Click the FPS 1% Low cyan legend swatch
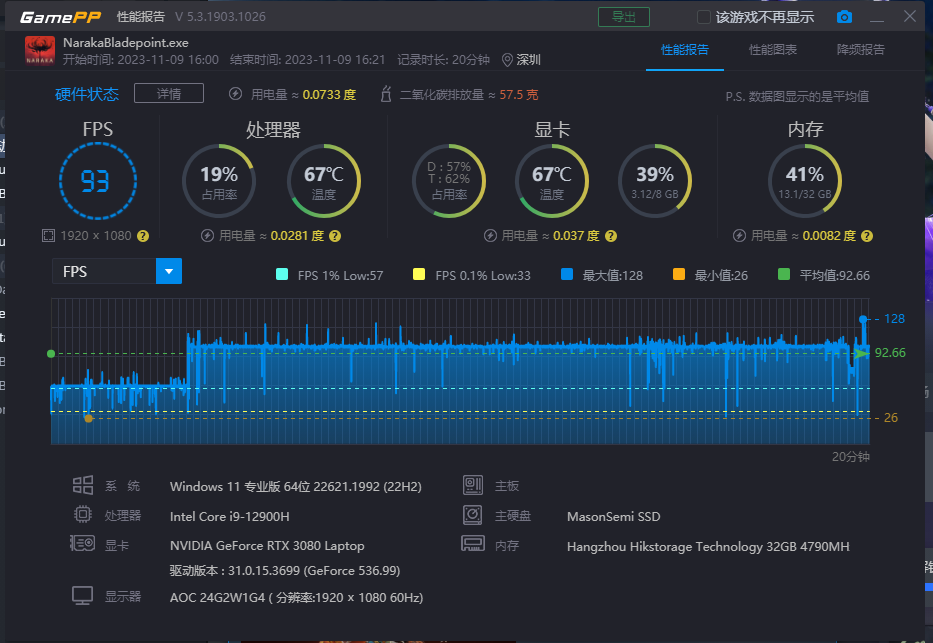The image size is (933, 643). click(282, 274)
